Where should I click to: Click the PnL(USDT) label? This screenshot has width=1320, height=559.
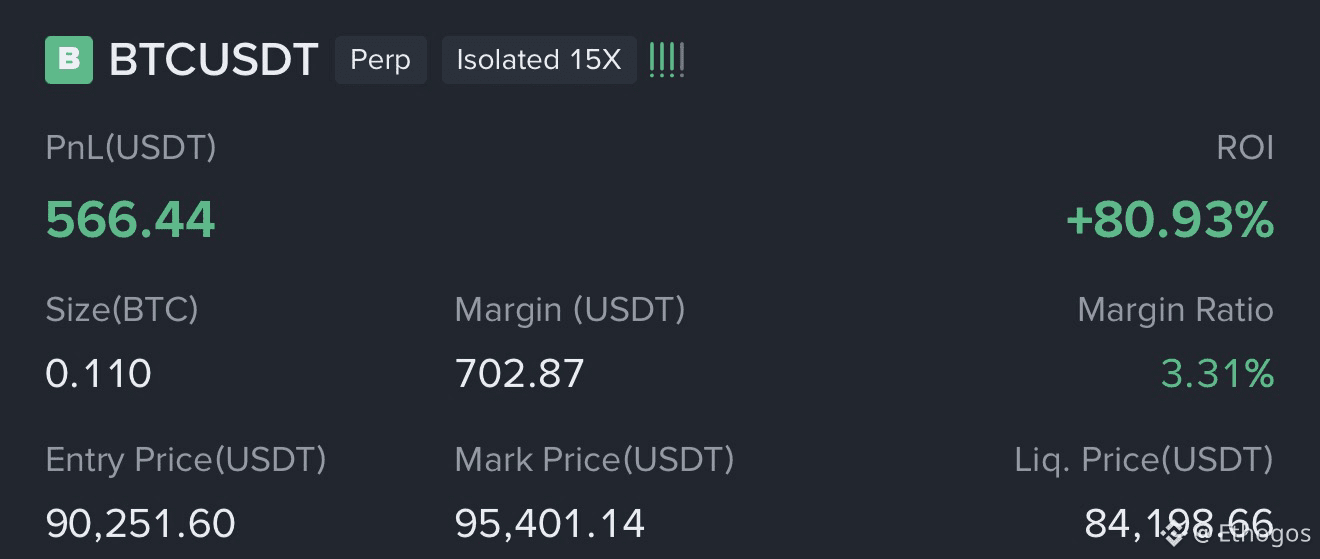pos(131,148)
